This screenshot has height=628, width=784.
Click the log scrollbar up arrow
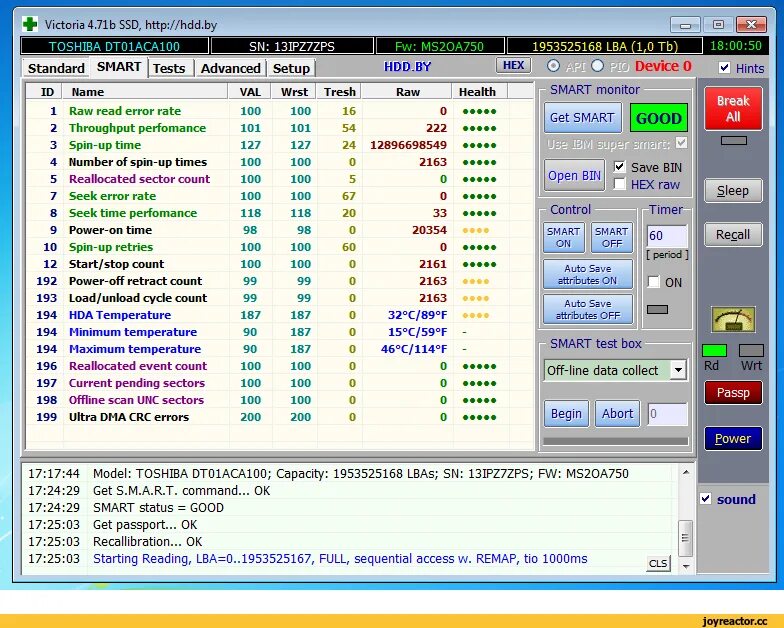coord(686,472)
